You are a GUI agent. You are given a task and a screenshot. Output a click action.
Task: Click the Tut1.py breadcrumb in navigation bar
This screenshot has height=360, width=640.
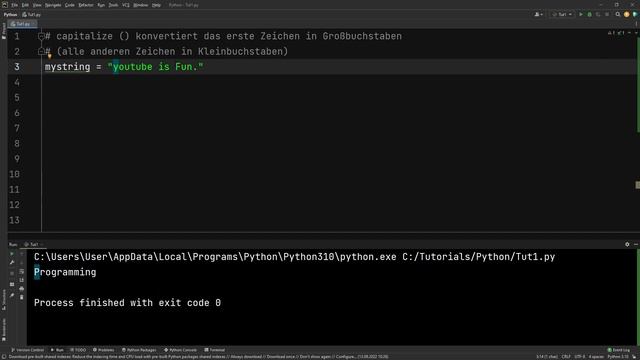click(31, 15)
